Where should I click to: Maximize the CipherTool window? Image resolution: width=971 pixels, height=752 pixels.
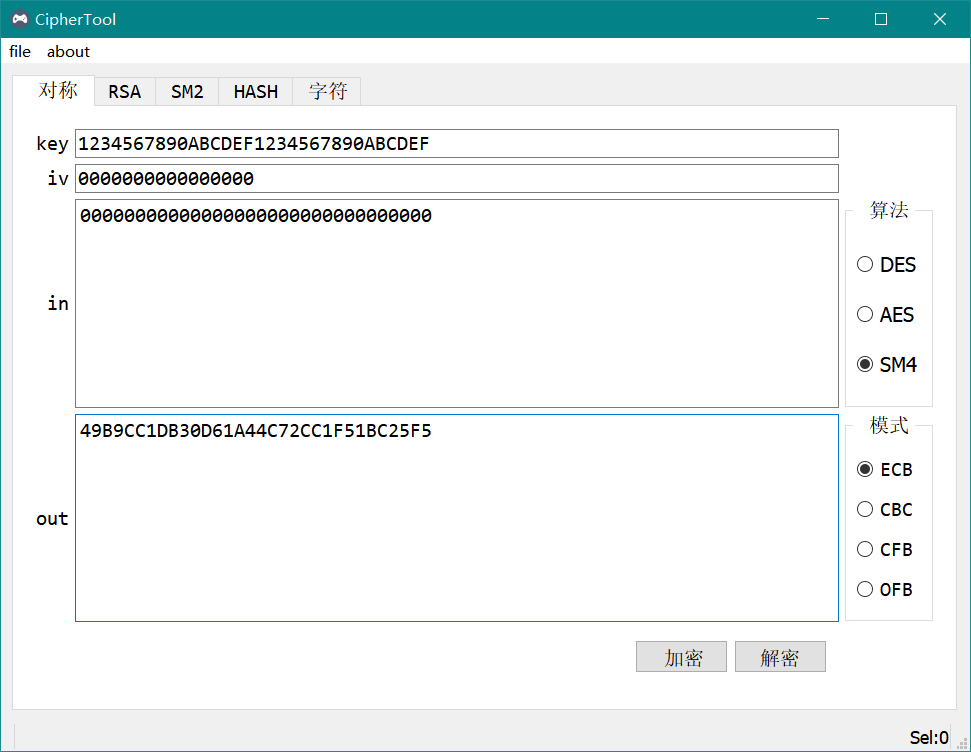point(881,19)
